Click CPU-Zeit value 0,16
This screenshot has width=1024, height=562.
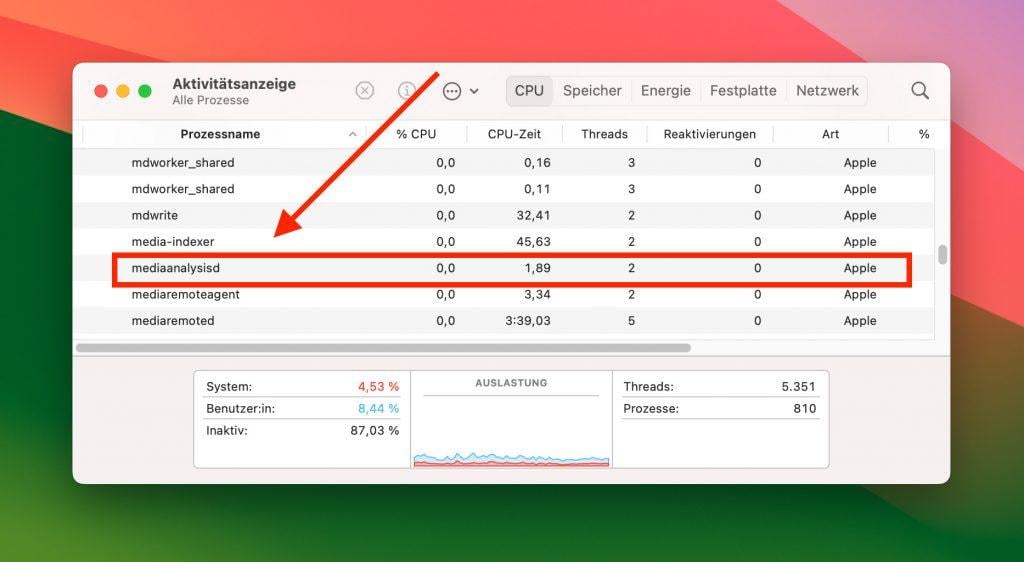click(537, 163)
